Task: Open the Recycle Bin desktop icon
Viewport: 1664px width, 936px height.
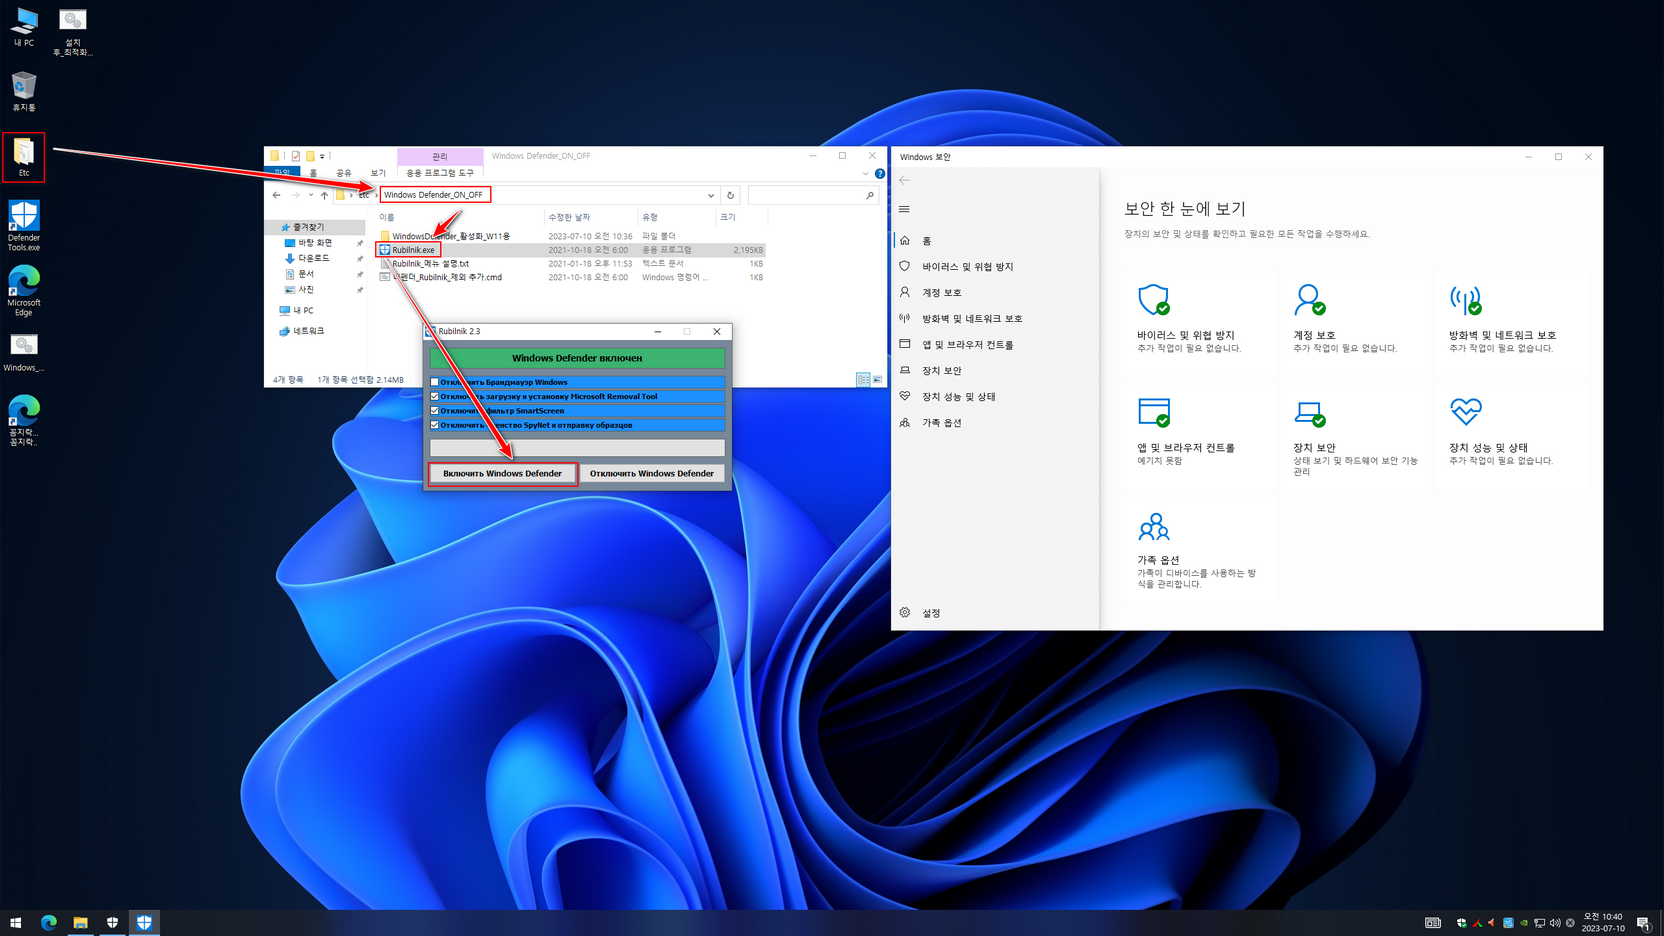Action: click(x=24, y=91)
